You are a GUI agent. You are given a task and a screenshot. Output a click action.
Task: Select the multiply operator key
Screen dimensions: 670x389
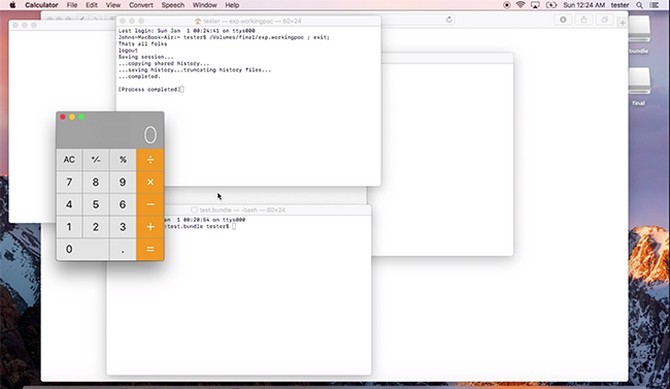pyautogui.click(x=150, y=182)
